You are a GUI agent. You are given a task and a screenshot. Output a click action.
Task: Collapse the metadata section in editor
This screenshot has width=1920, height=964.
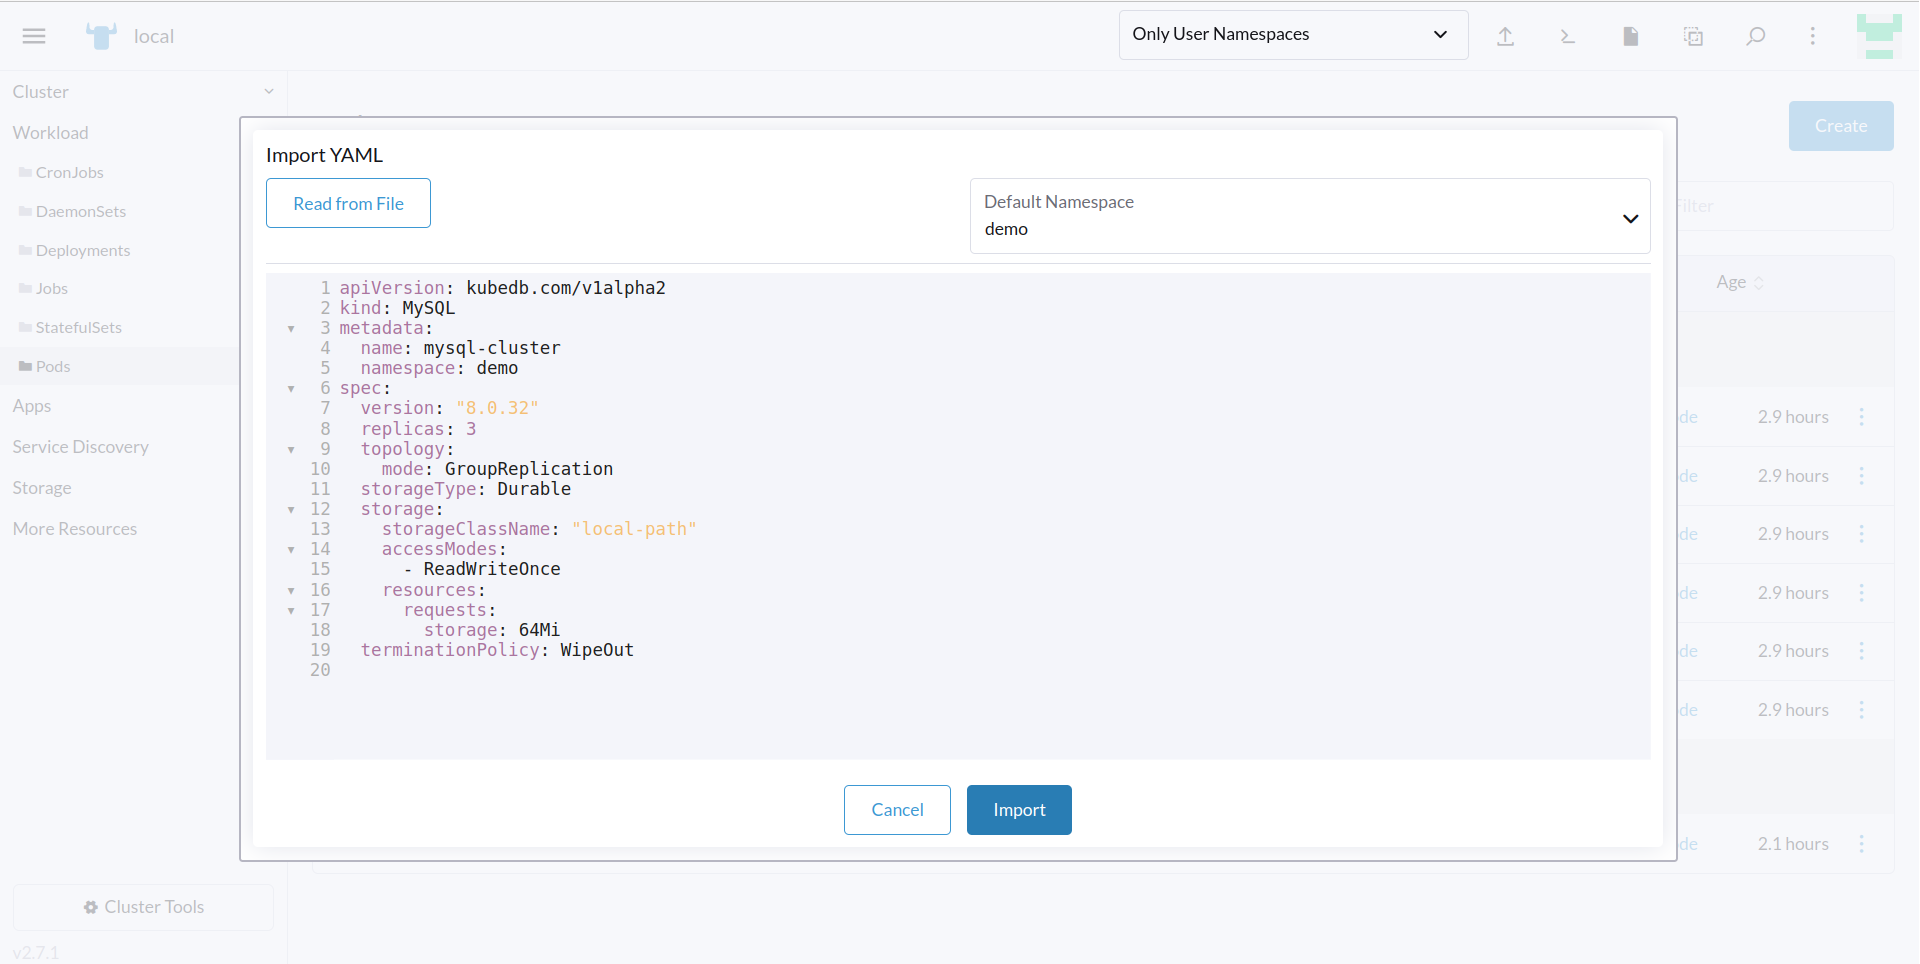tap(291, 329)
